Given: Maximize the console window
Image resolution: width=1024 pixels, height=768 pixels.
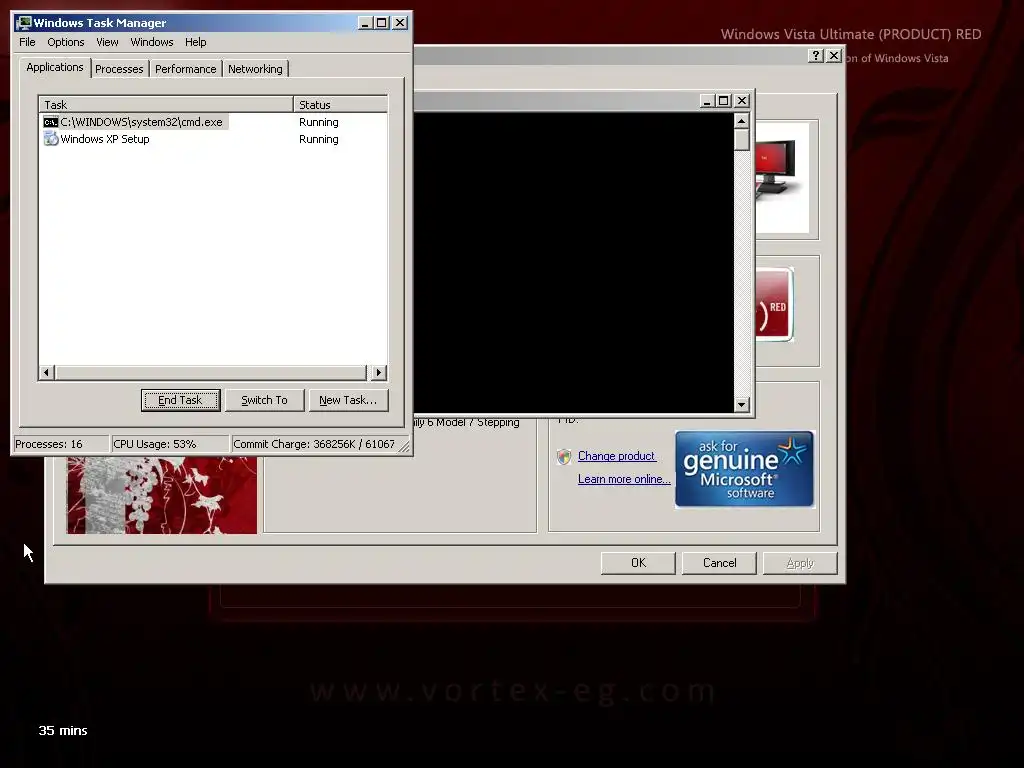Looking at the screenshot, I should pyautogui.click(x=724, y=101).
